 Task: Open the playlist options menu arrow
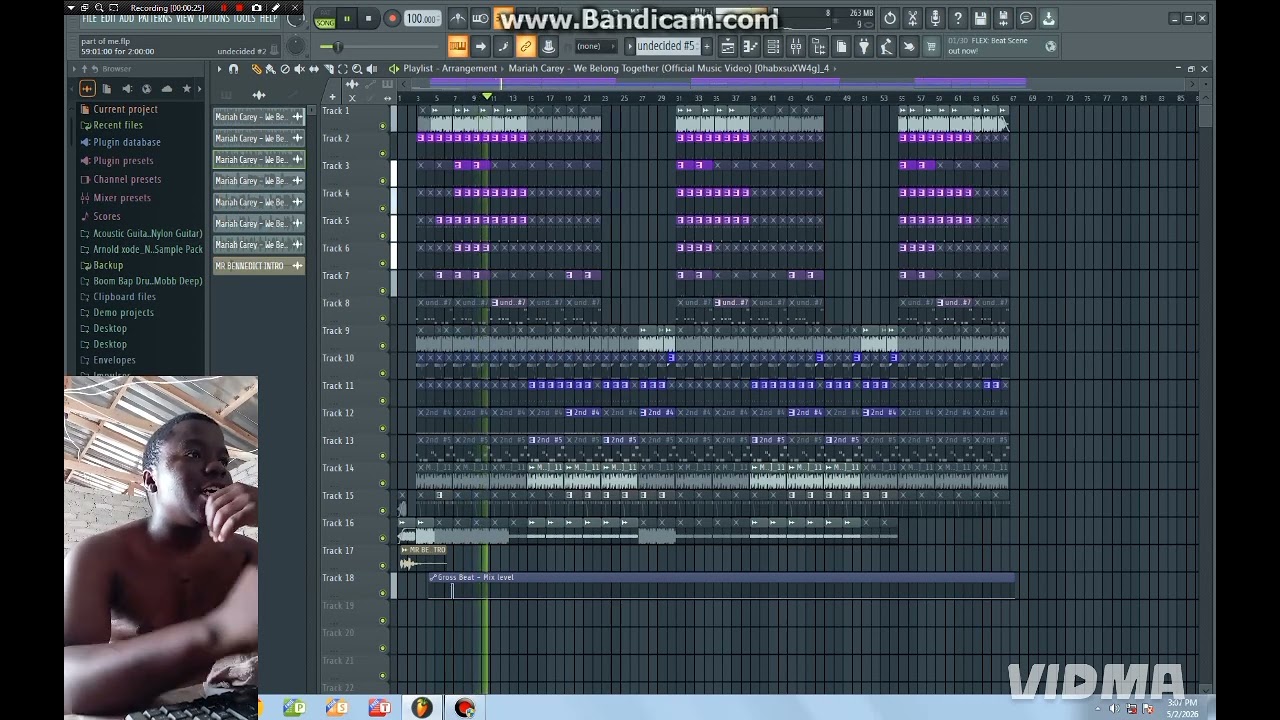(219, 68)
